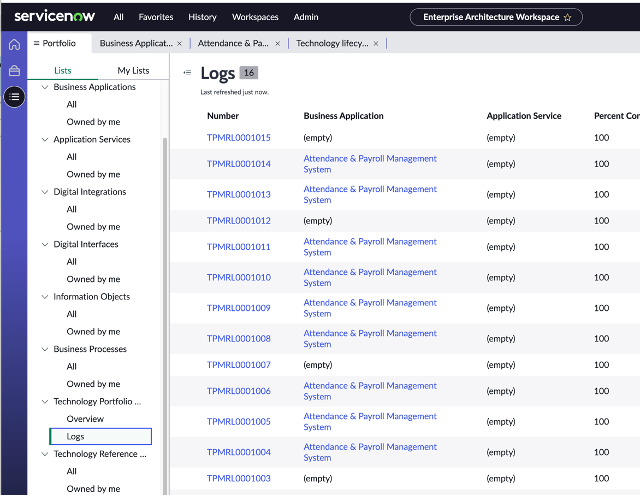Click the ServiceNow logo
Screen dimensions: 640x496
point(55,16)
